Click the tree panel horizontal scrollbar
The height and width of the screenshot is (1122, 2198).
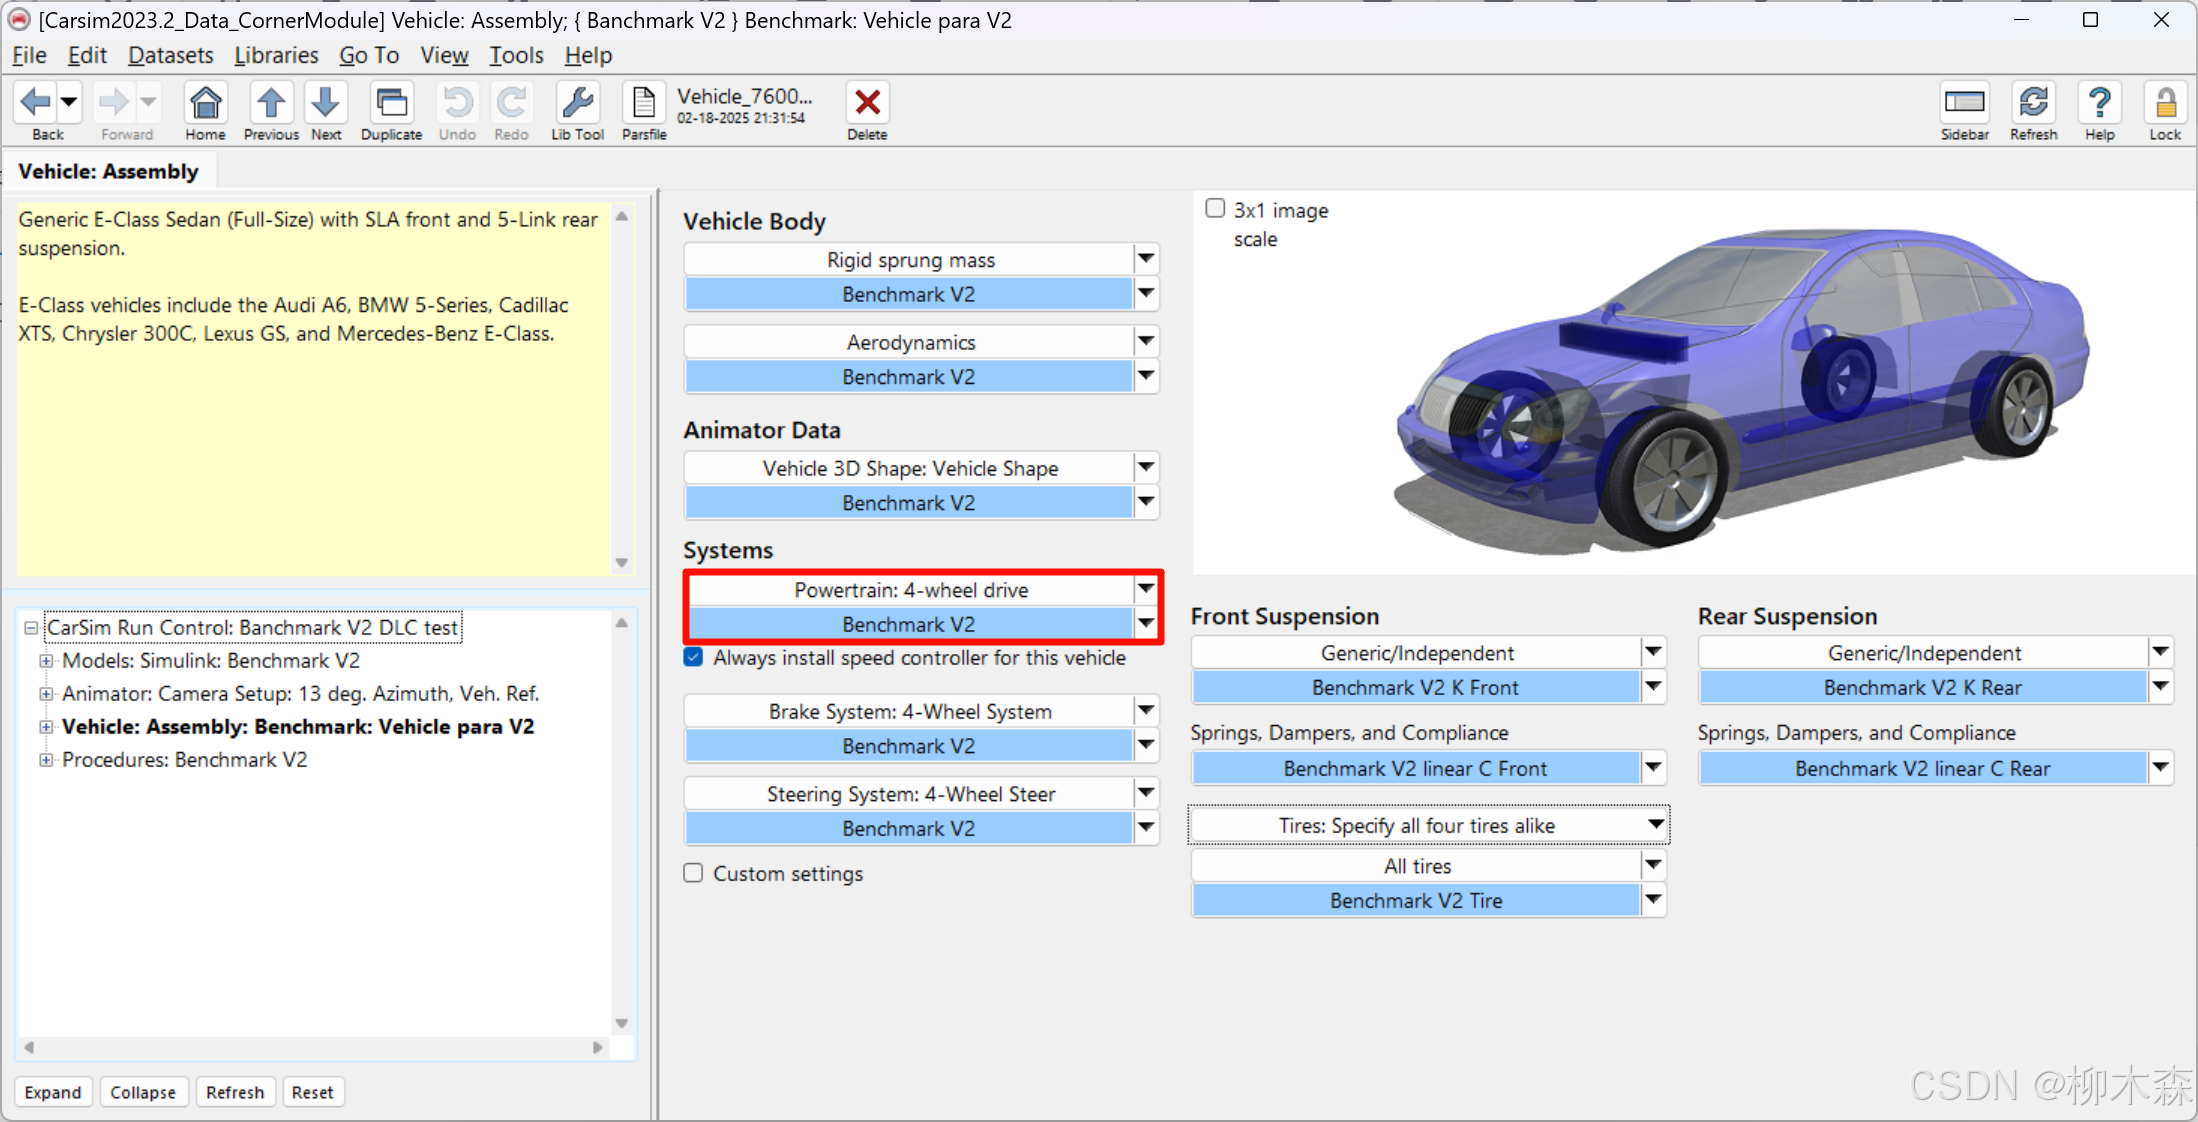(312, 1047)
